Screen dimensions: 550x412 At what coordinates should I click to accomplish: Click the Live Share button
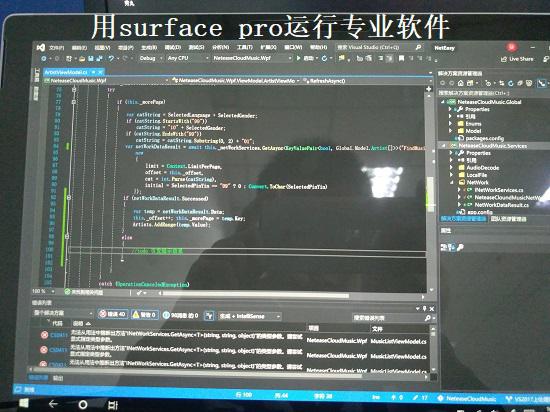point(517,59)
